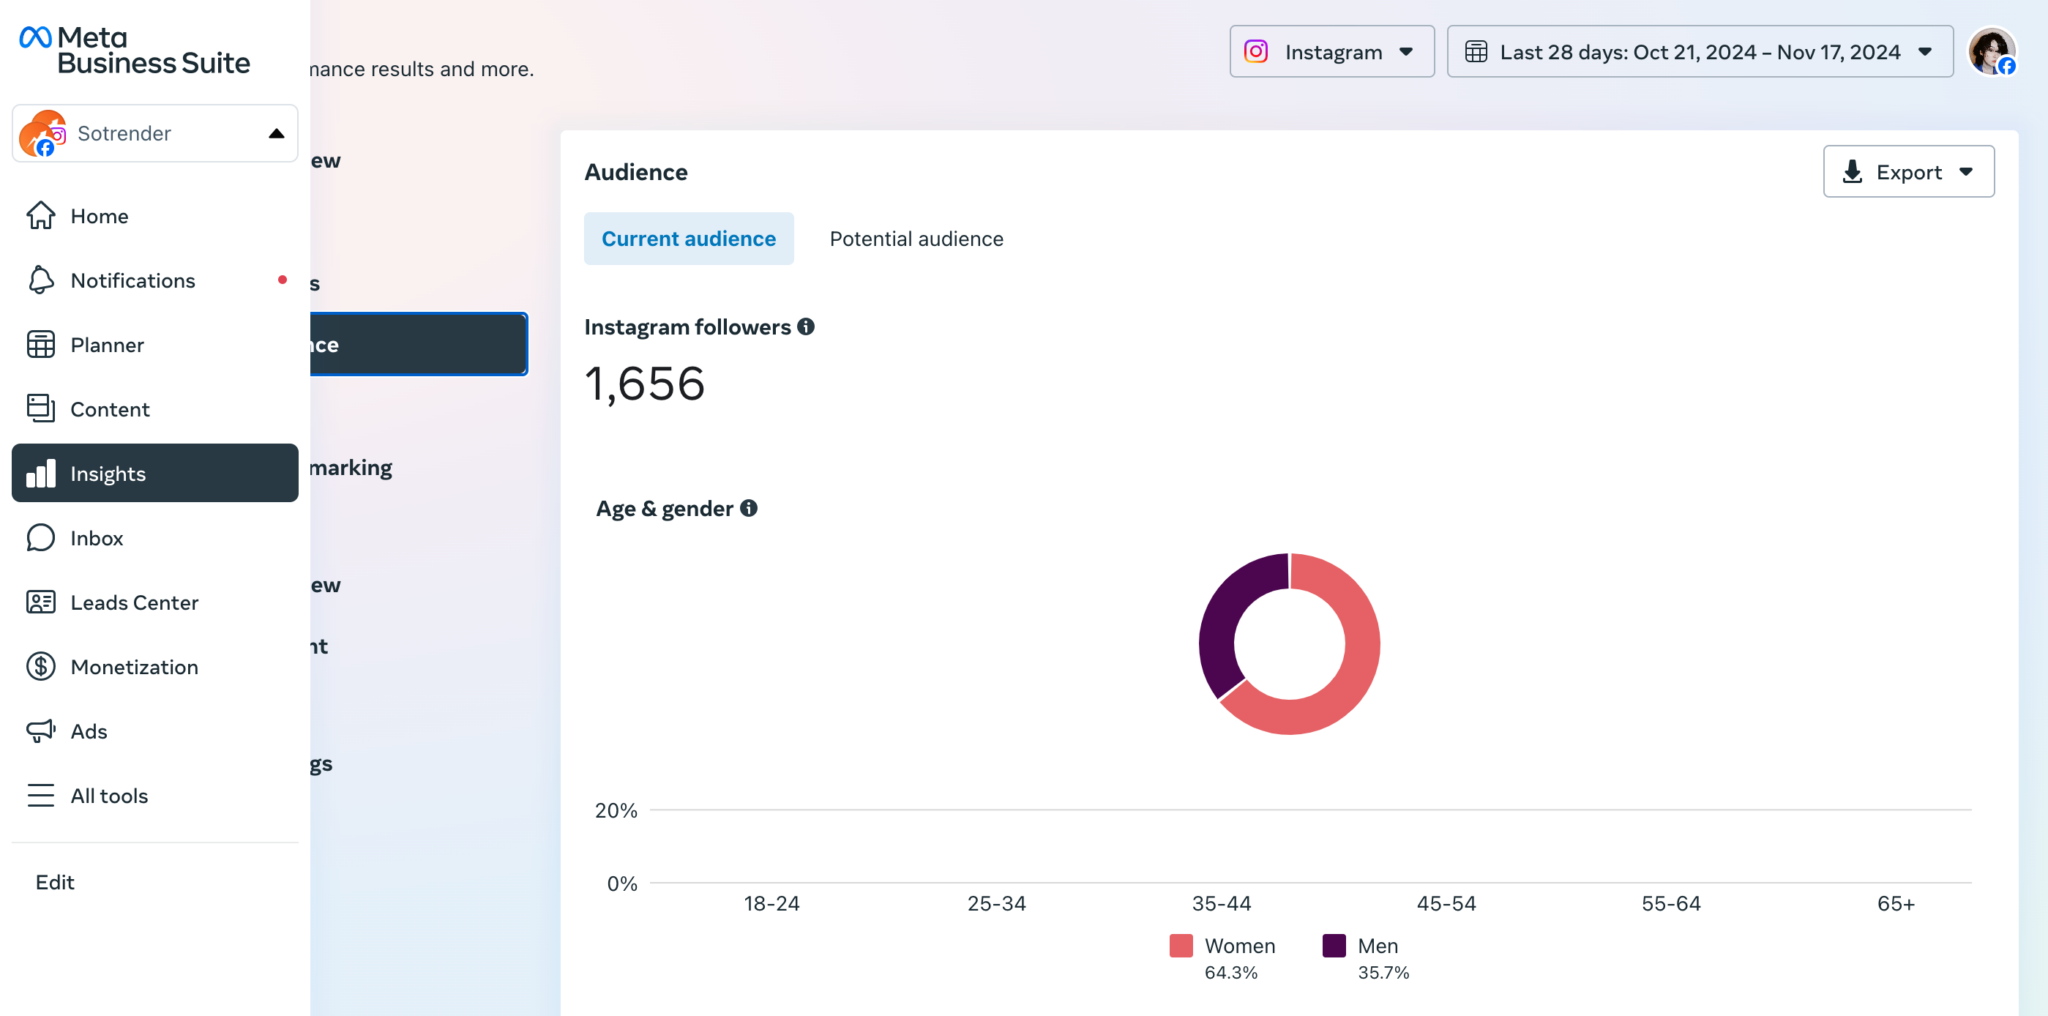This screenshot has height=1016, width=2048.
Task: Switch to the Potential audience tab
Action: point(916,239)
